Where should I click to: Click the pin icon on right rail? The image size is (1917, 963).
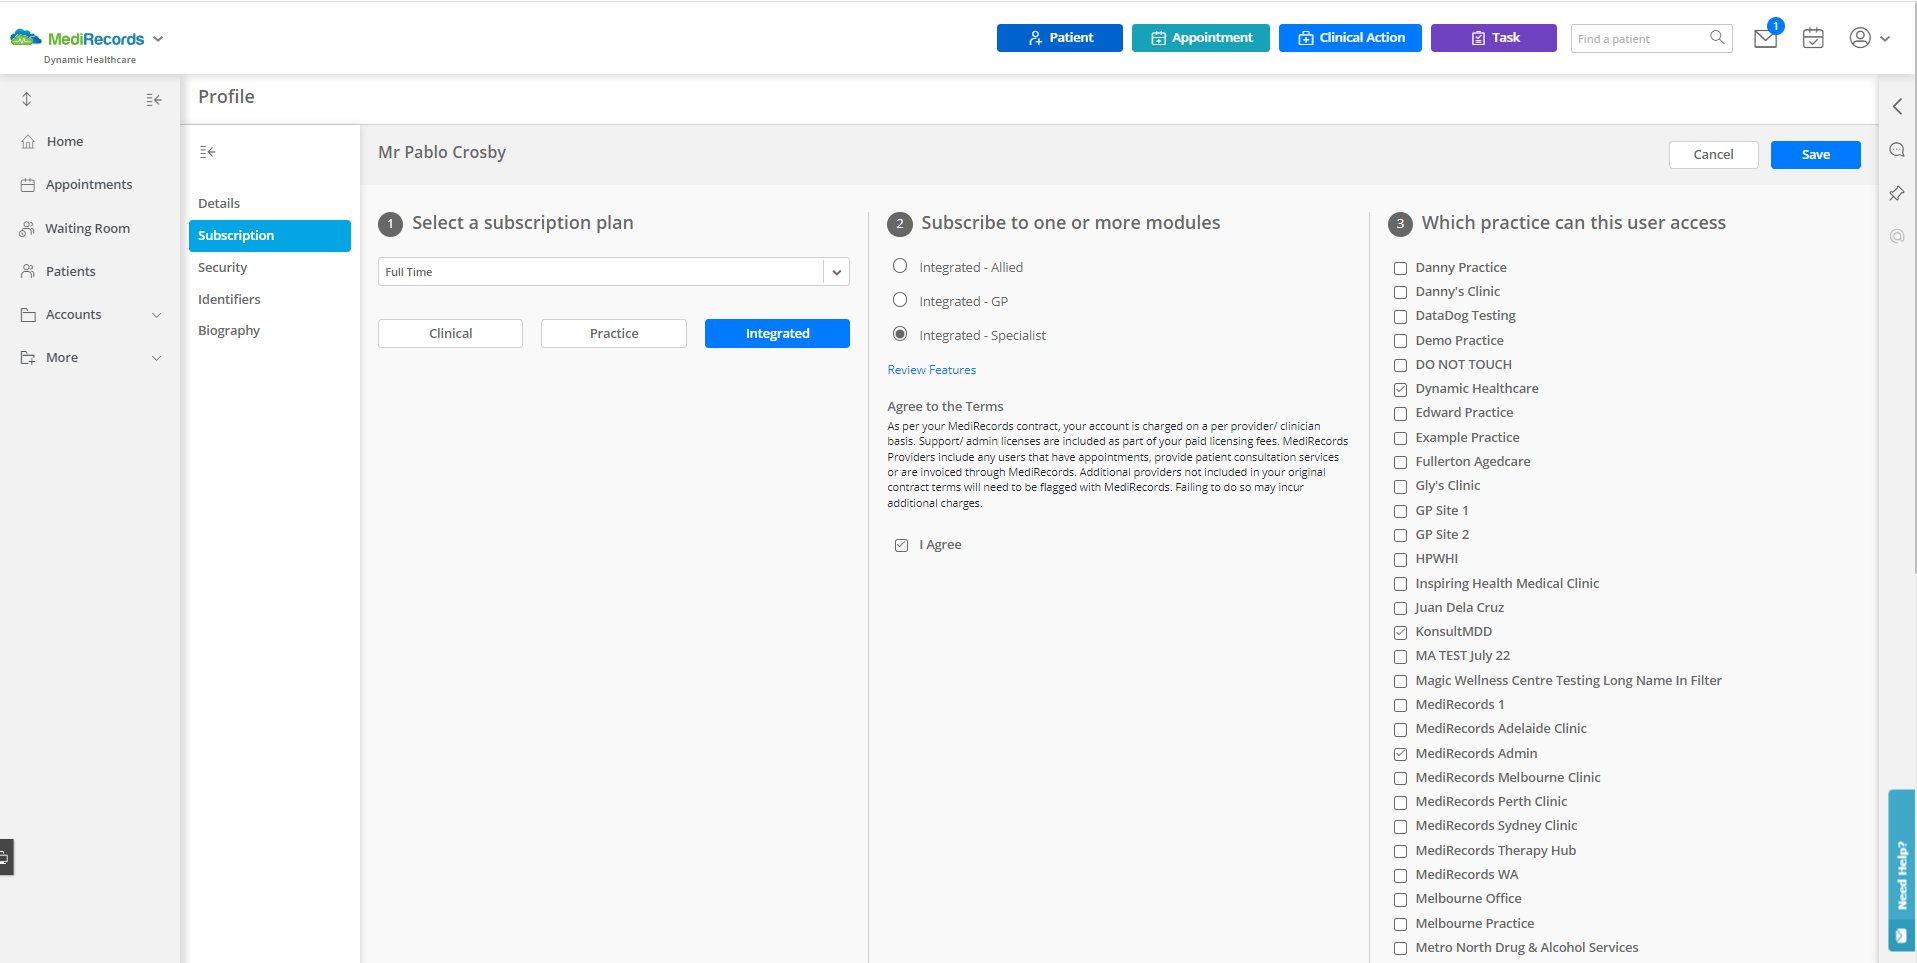click(x=1897, y=193)
